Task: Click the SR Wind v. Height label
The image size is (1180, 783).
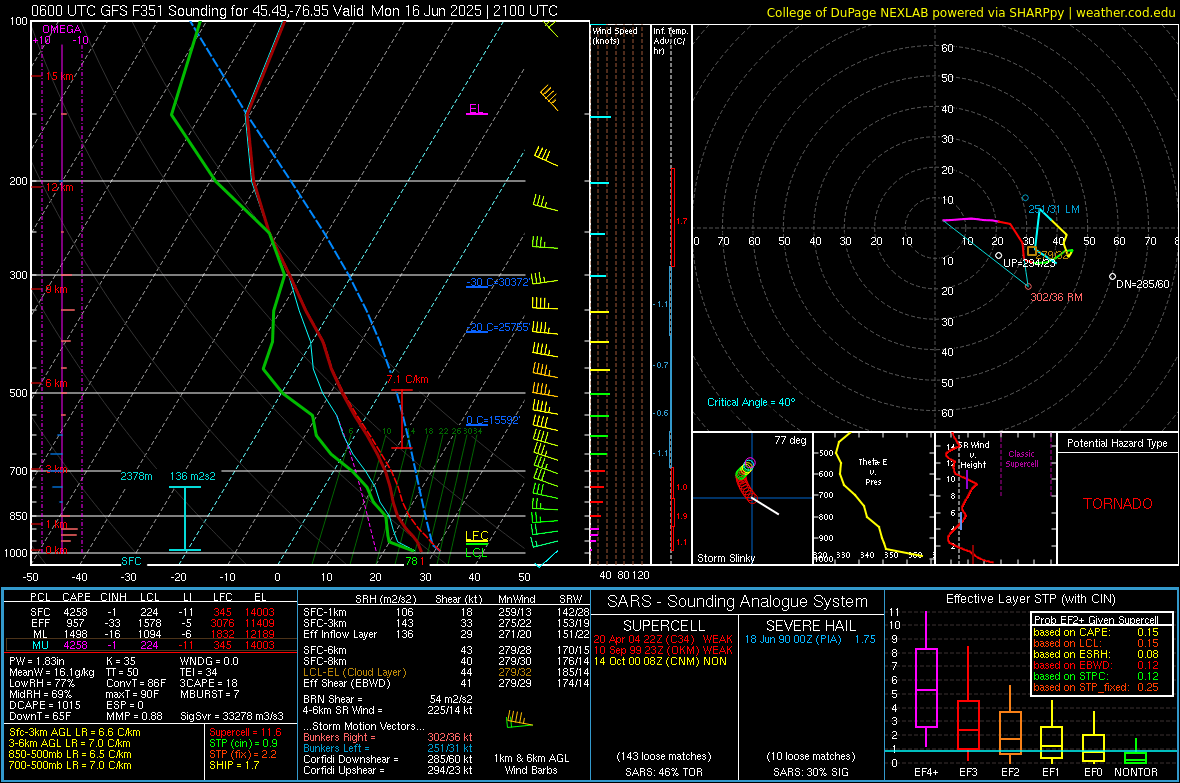Action: click(x=974, y=455)
